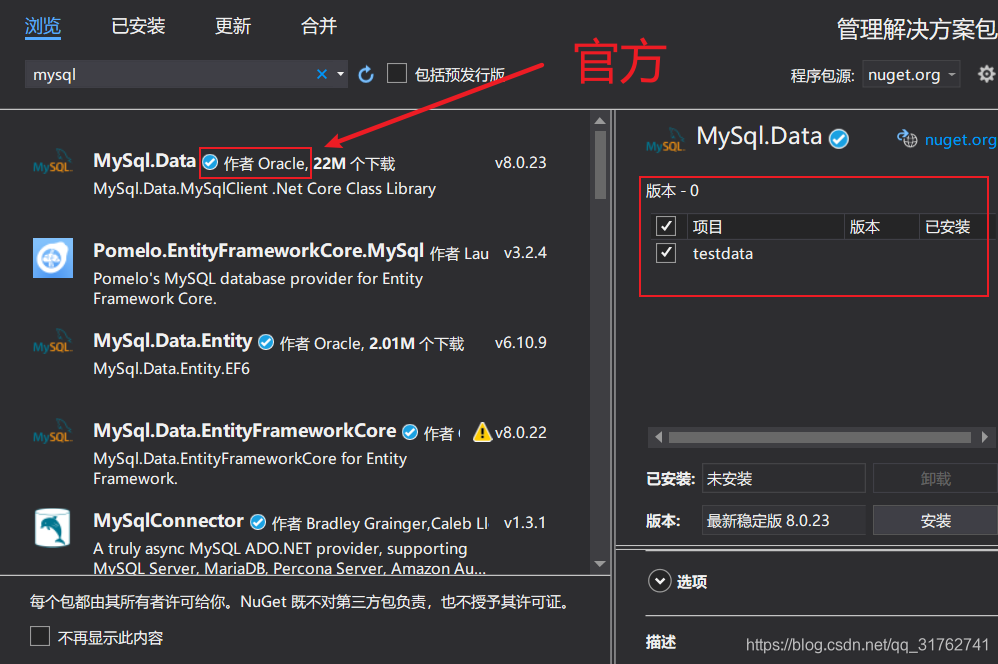Open the nuget.org link in details
Screen dimensions: 998x664
click(x=960, y=139)
